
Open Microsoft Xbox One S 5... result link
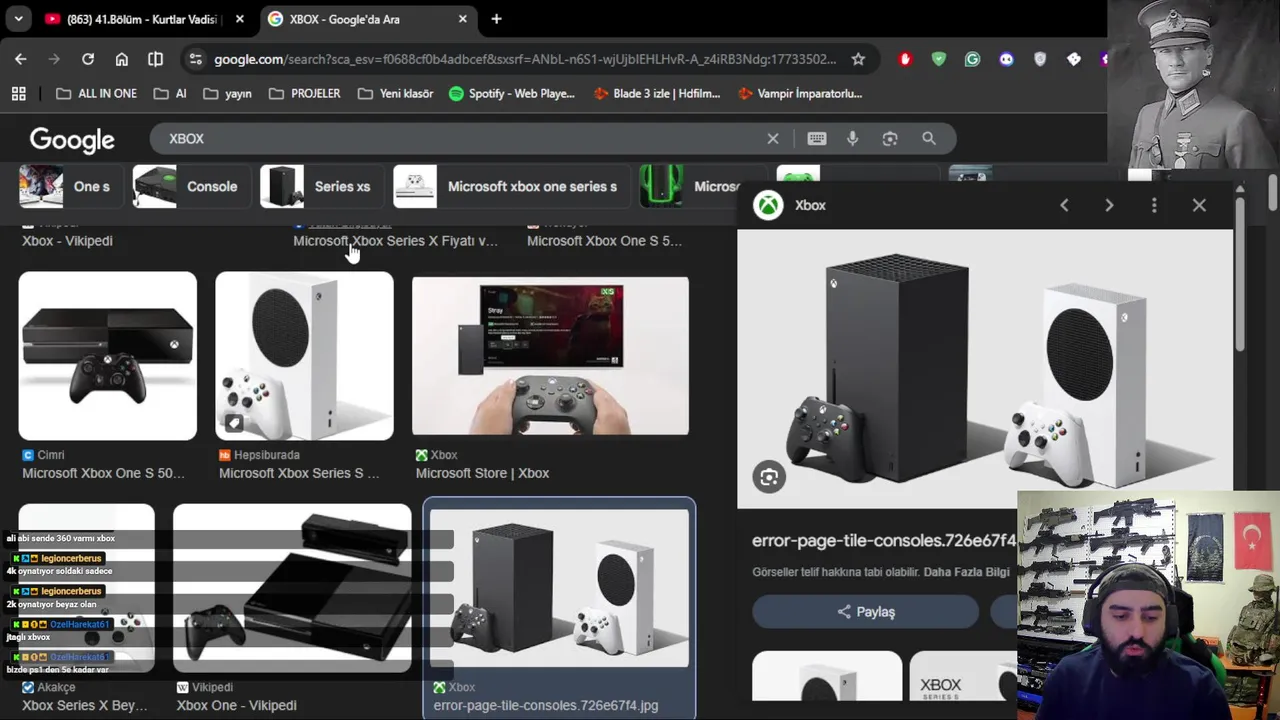point(604,241)
